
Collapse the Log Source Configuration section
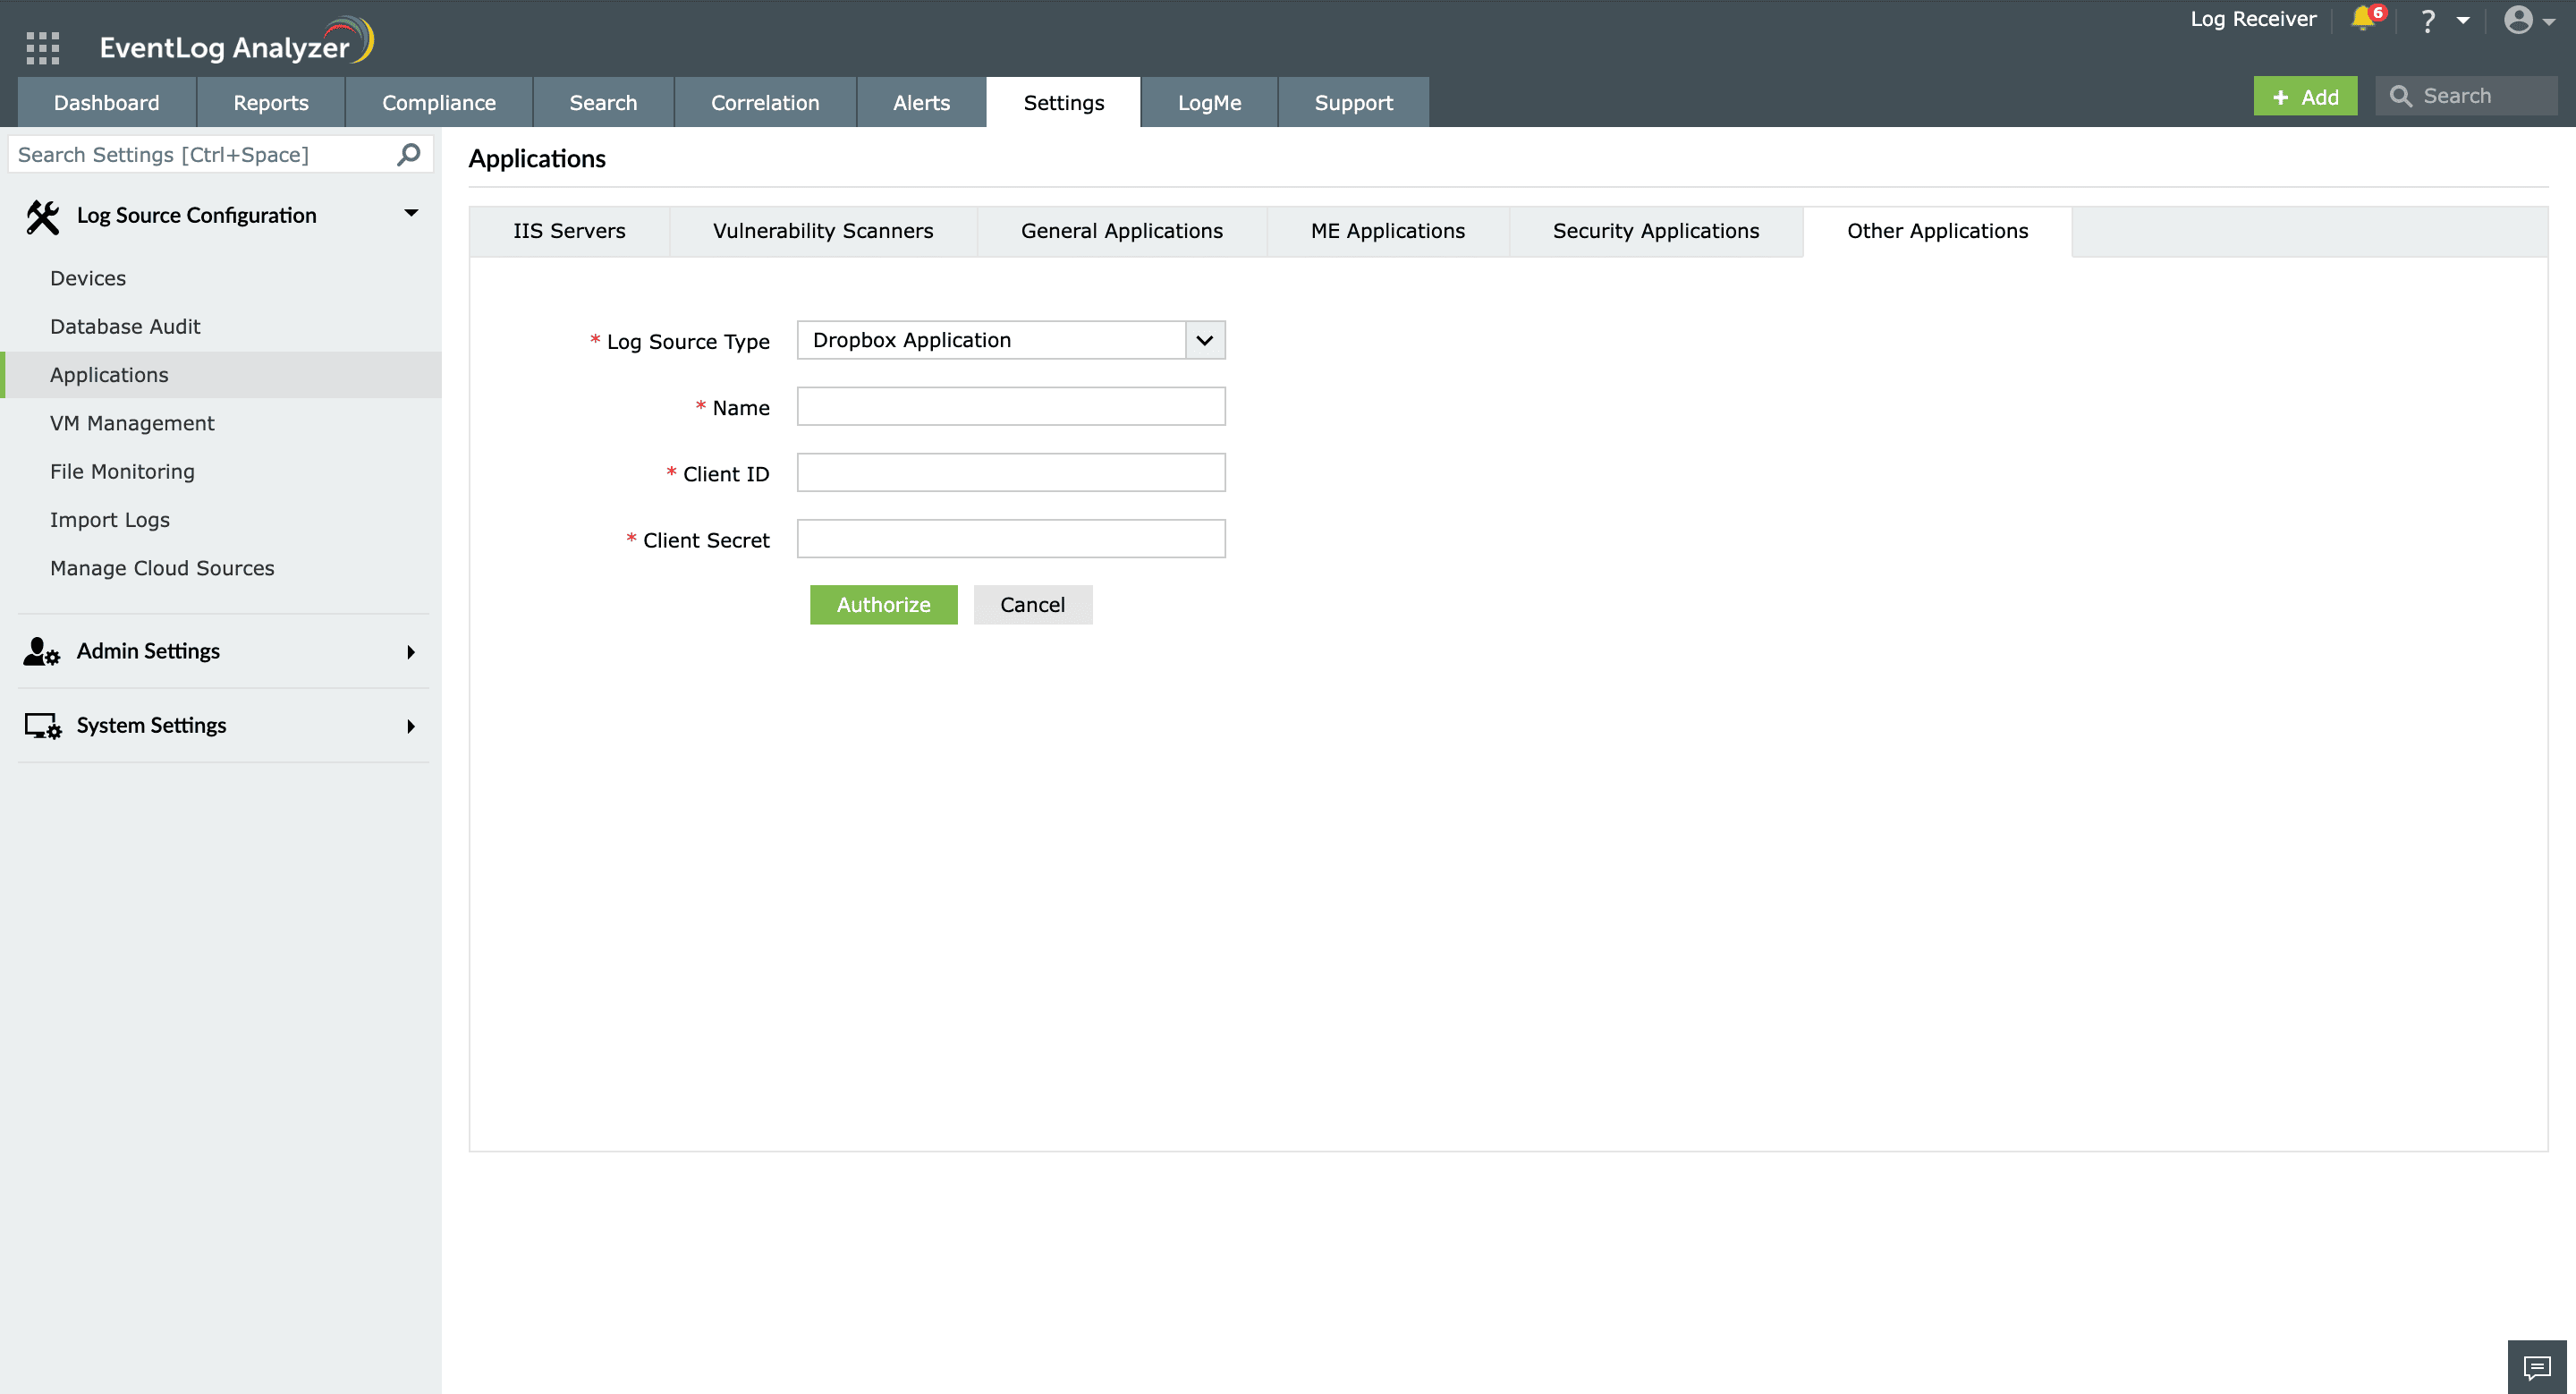tap(410, 213)
